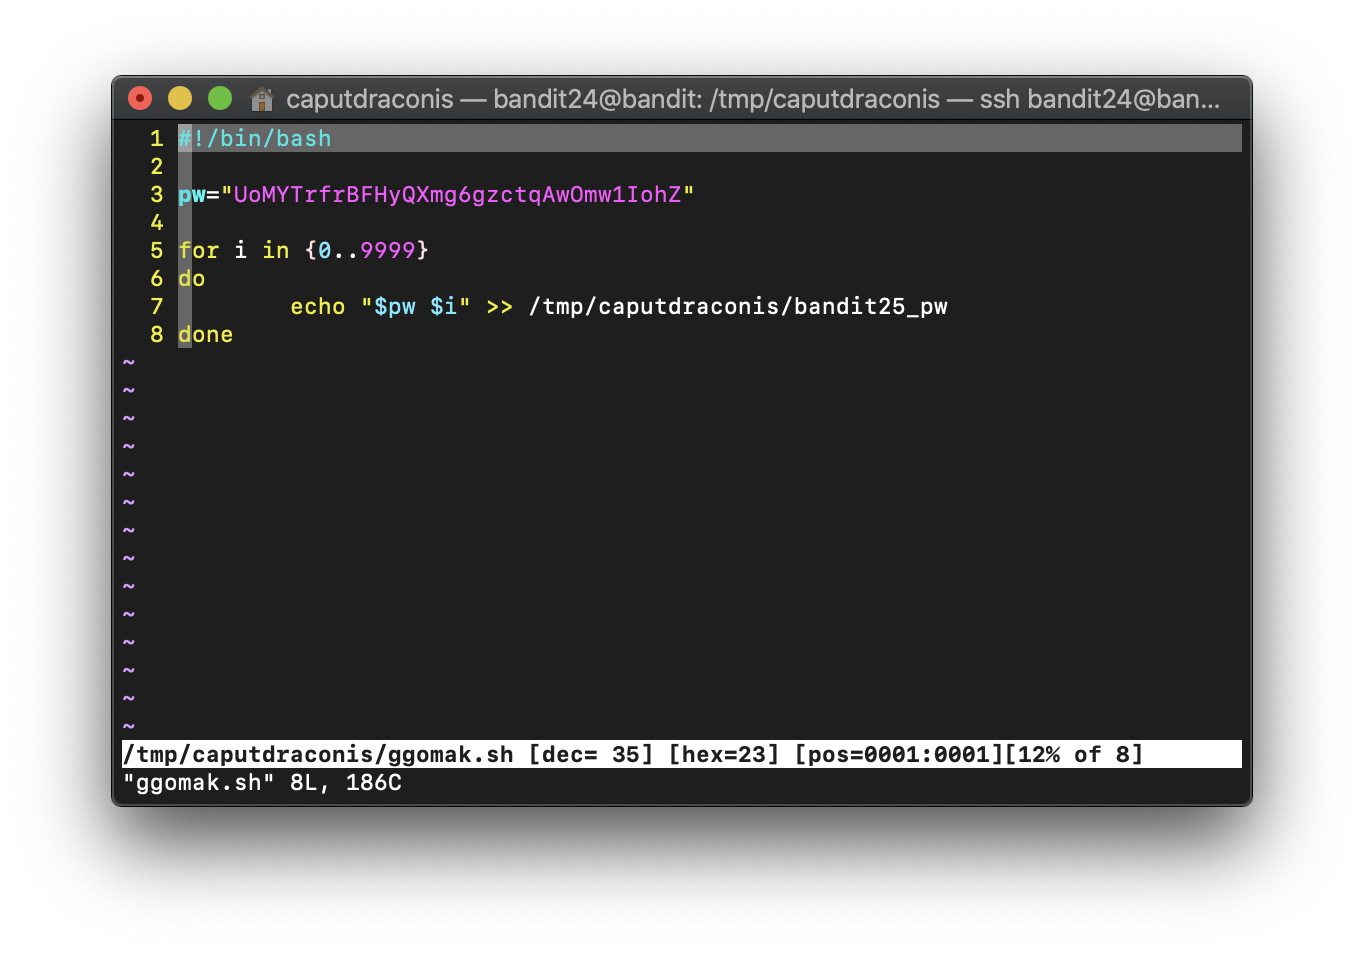Click the range end value 9999
This screenshot has width=1364, height=954.
click(x=388, y=250)
